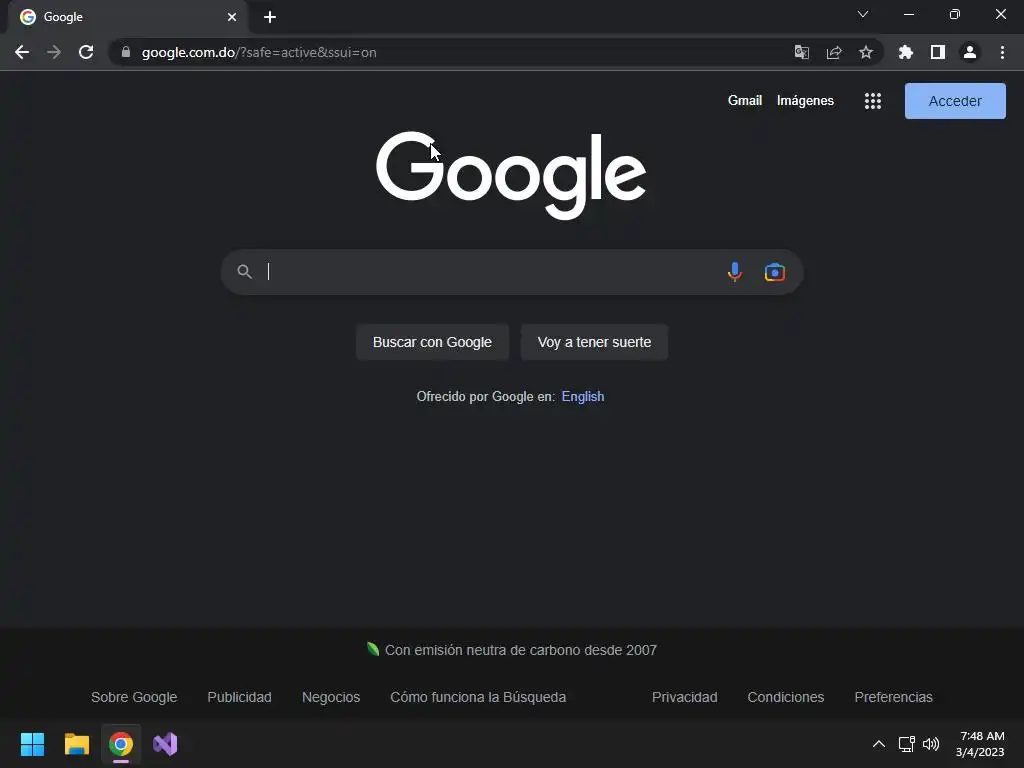
Task: Click the magnifier icon in the search box
Action: tap(244, 272)
